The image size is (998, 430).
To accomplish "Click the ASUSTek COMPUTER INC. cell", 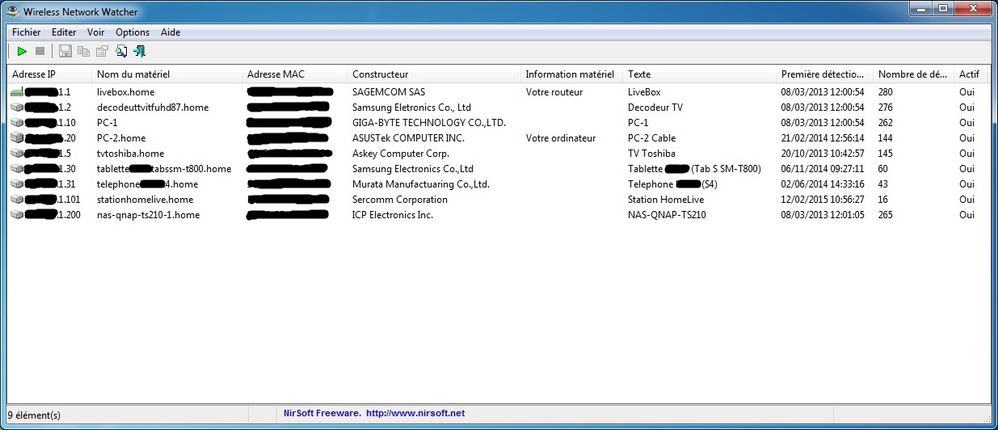I will click(409, 138).
